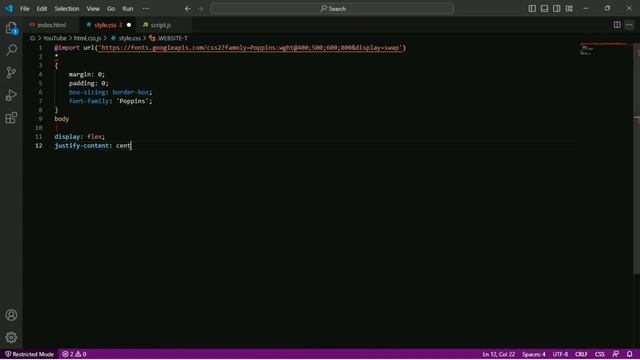Screen dimensions: 640x360
Task: Open Extensions view
Action: click(x=11, y=118)
